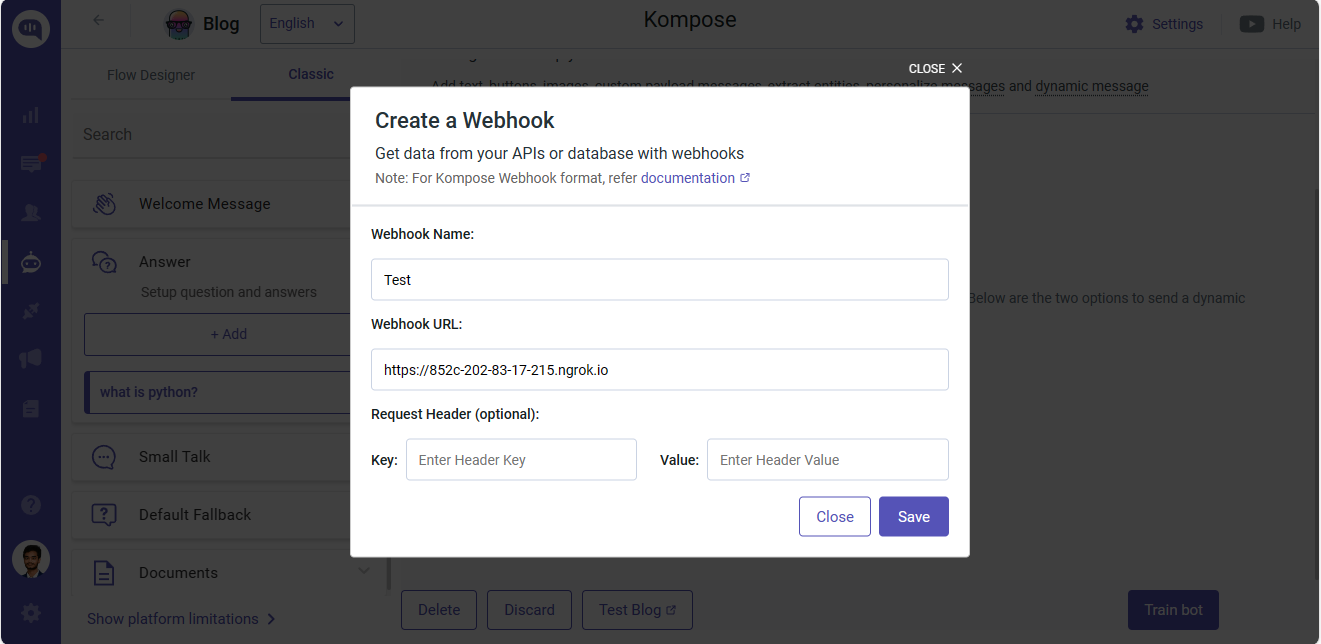Open conversations icon in the sidebar
This screenshot has height=644, width=1321.
point(31,164)
